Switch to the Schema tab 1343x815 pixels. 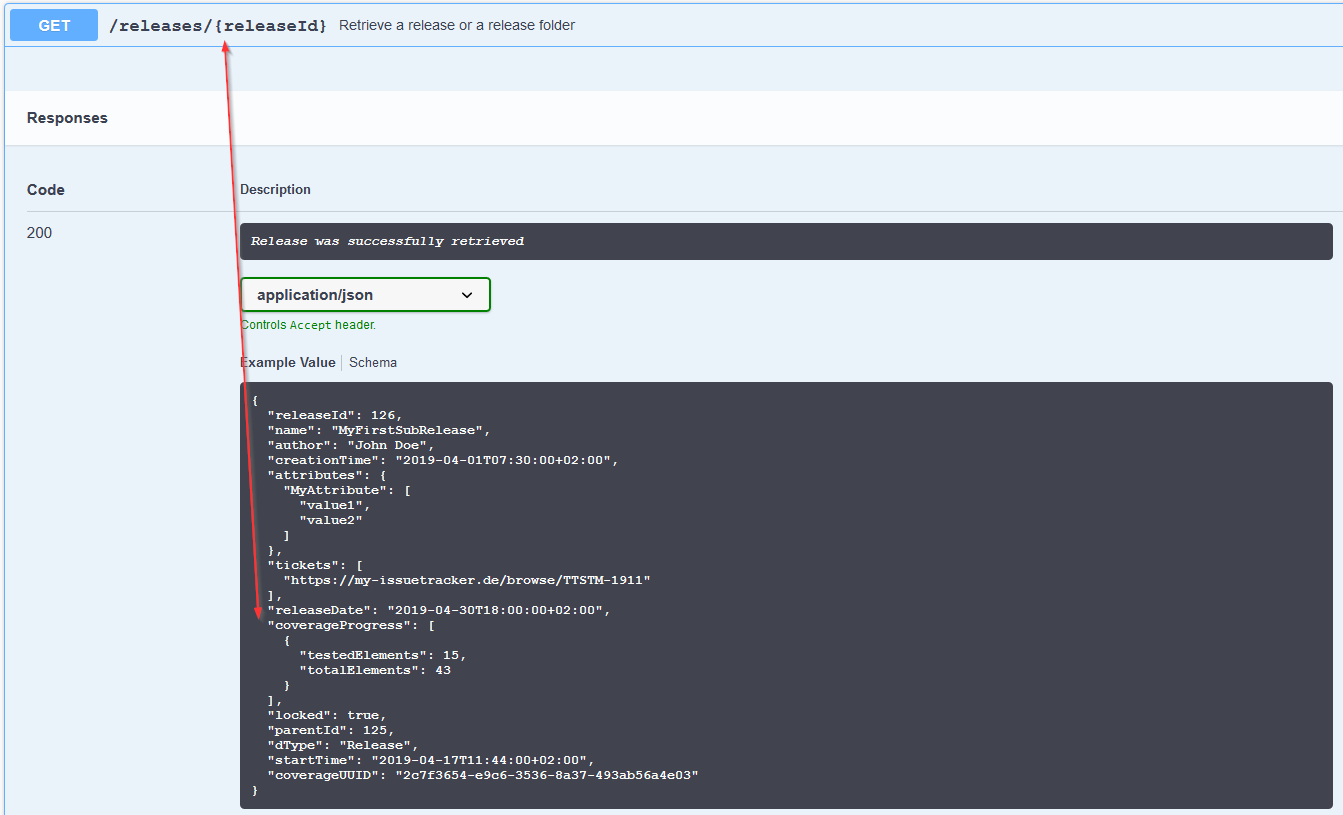tap(372, 362)
